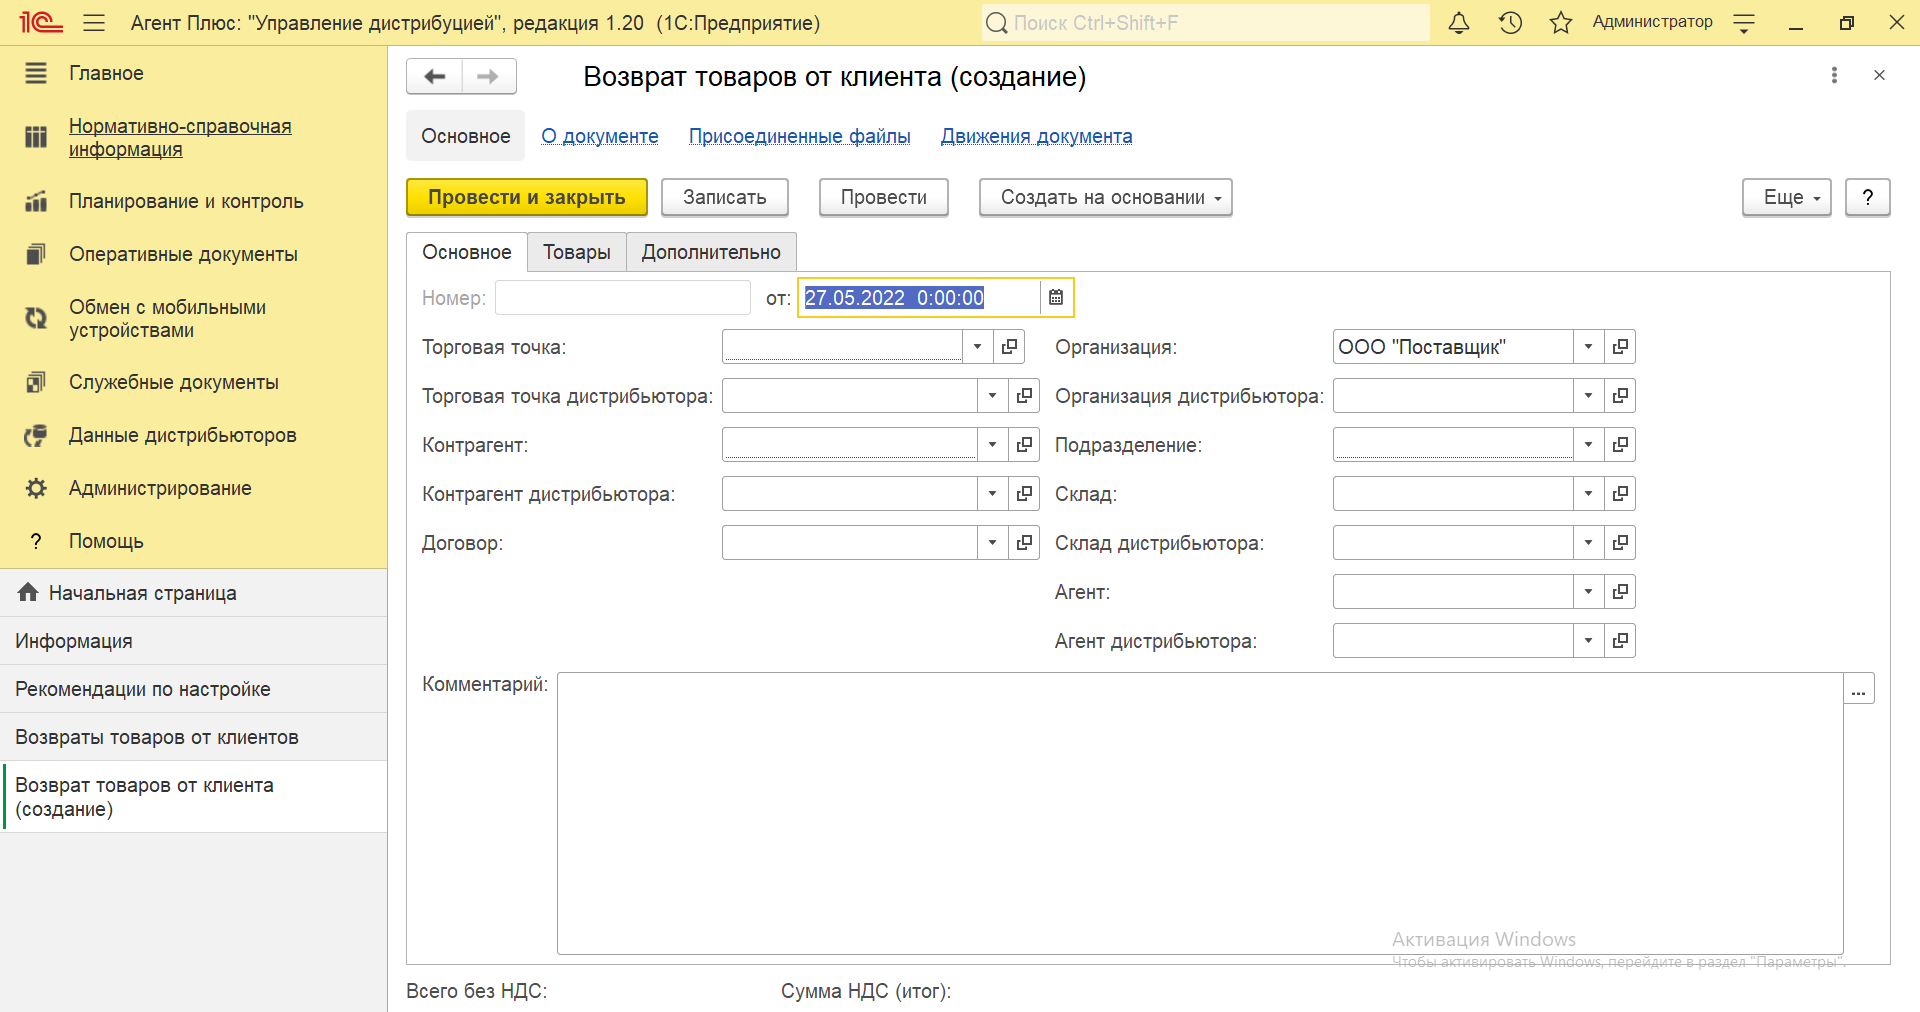Viewport: 1920px width, 1012px height.
Task: Expand the Подразделение dropdown
Action: [1588, 444]
